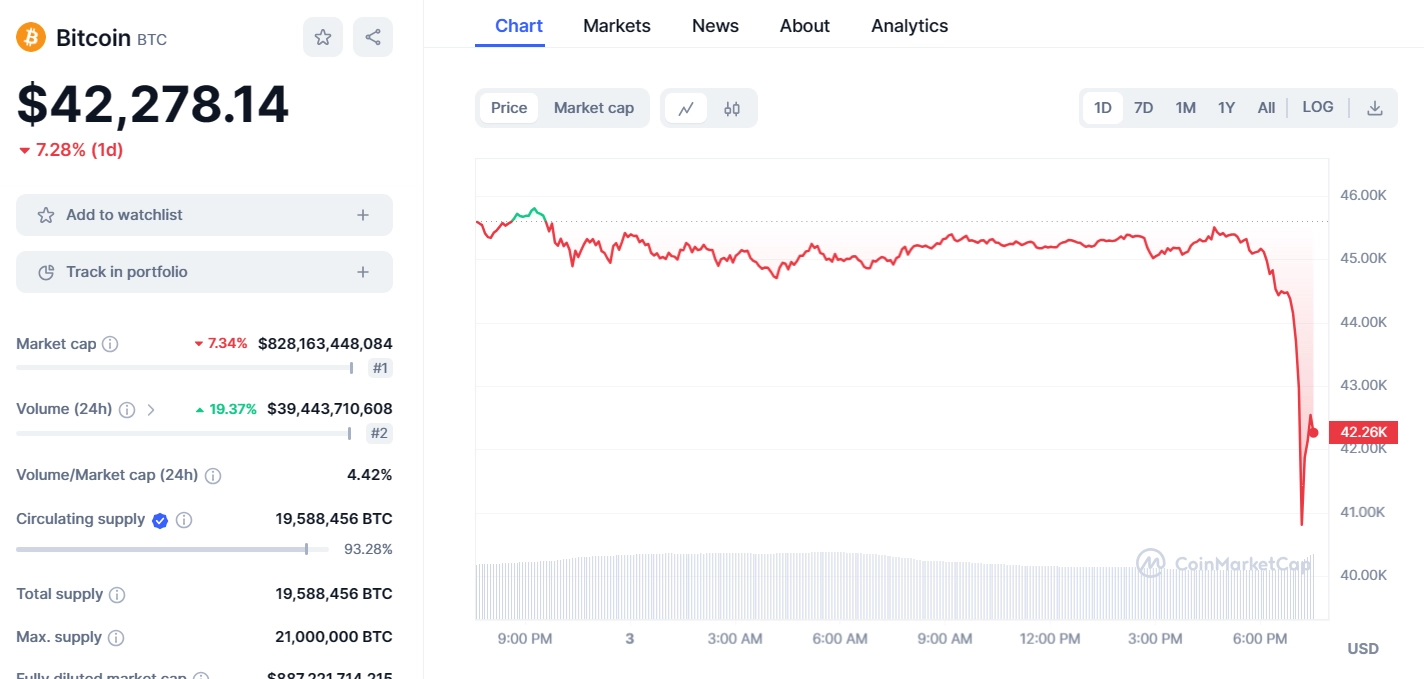The width and height of the screenshot is (1424, 679).
Task: Switch to candlestick chart icon
Action: pyautogui.click(x=732, y=108)
